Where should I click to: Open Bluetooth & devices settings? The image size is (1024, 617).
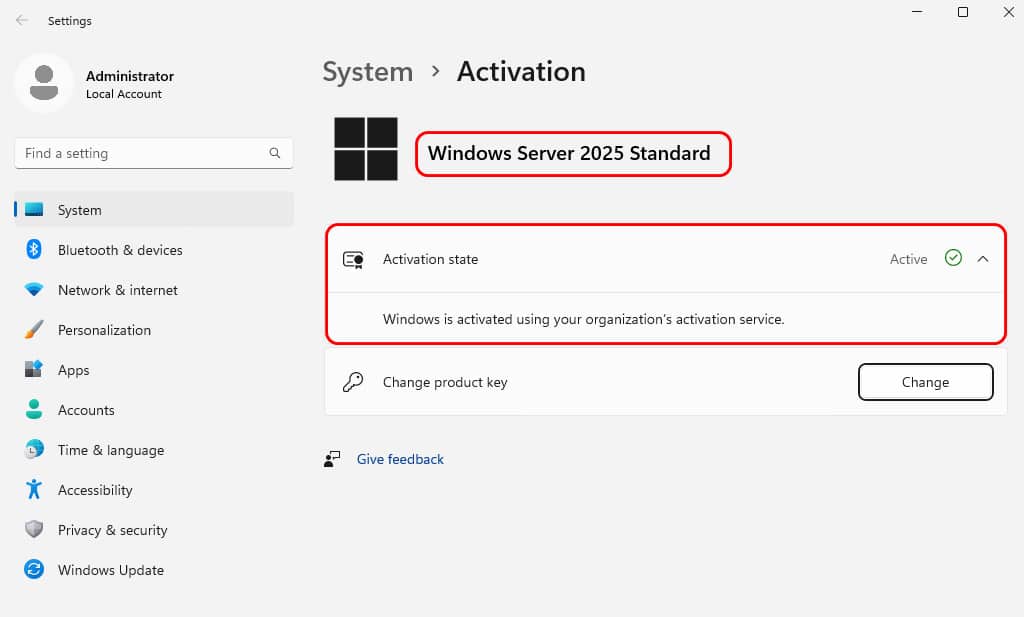pyautogui.click(x=154, y=250)
